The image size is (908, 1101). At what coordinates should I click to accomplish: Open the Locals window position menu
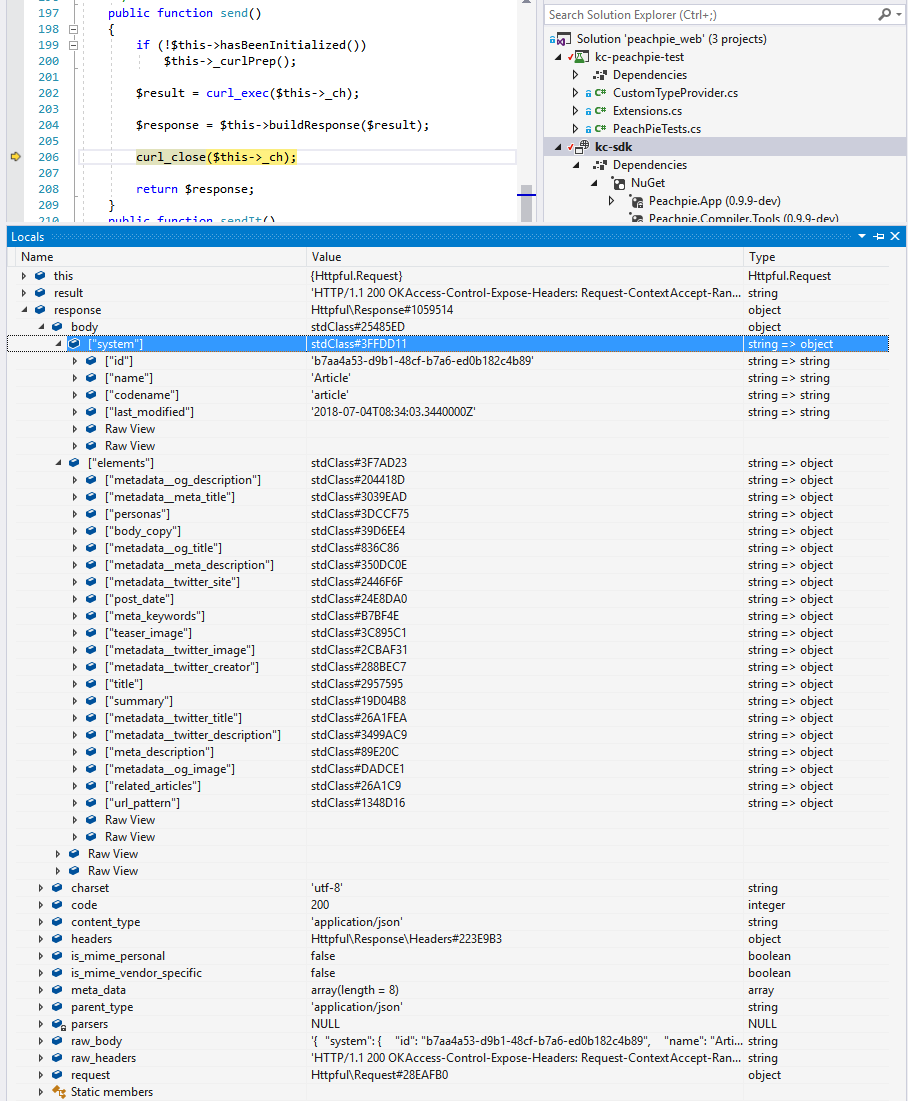click(862, 236)
